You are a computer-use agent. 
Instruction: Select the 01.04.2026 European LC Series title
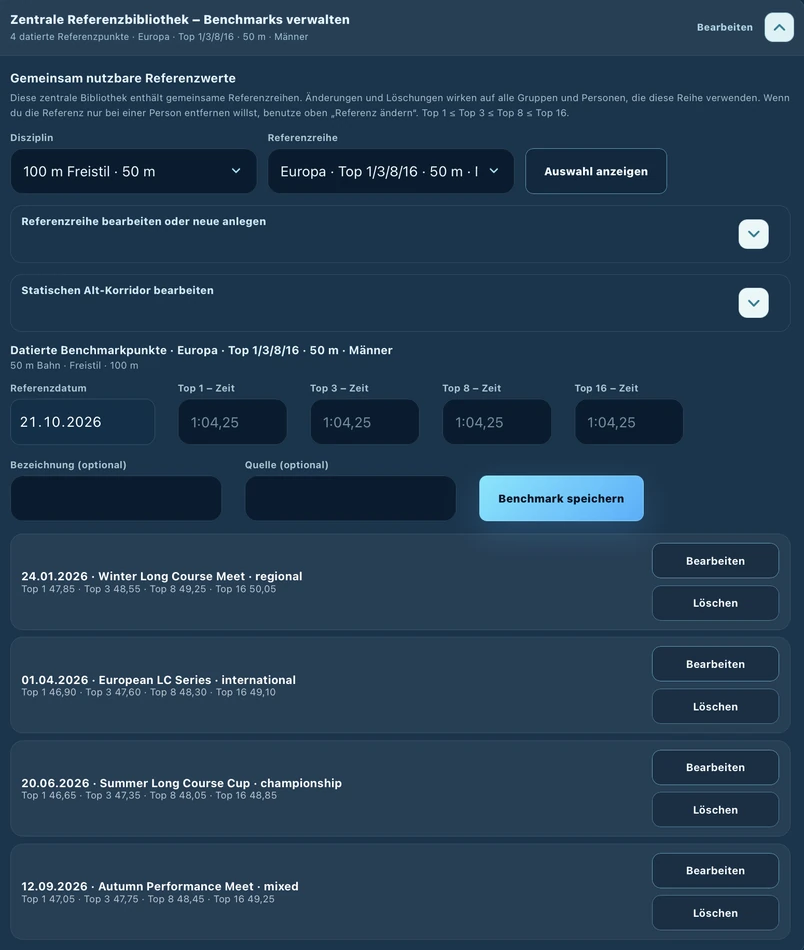click(x=159, y=680)
